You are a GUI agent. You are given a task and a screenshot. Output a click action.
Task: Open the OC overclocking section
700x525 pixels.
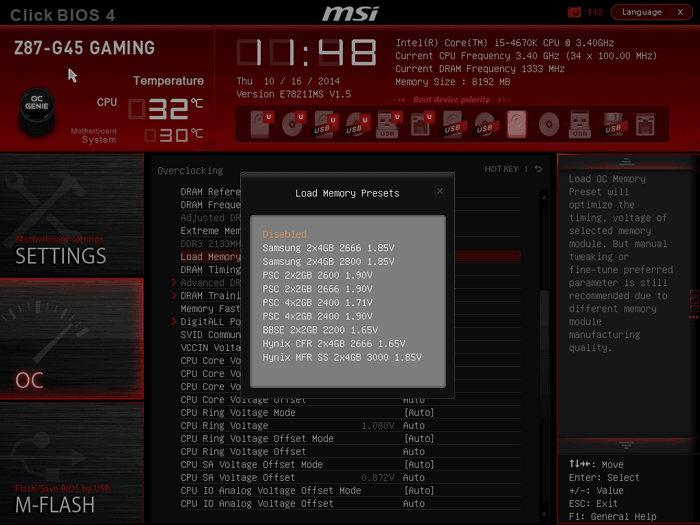[72, 339]
